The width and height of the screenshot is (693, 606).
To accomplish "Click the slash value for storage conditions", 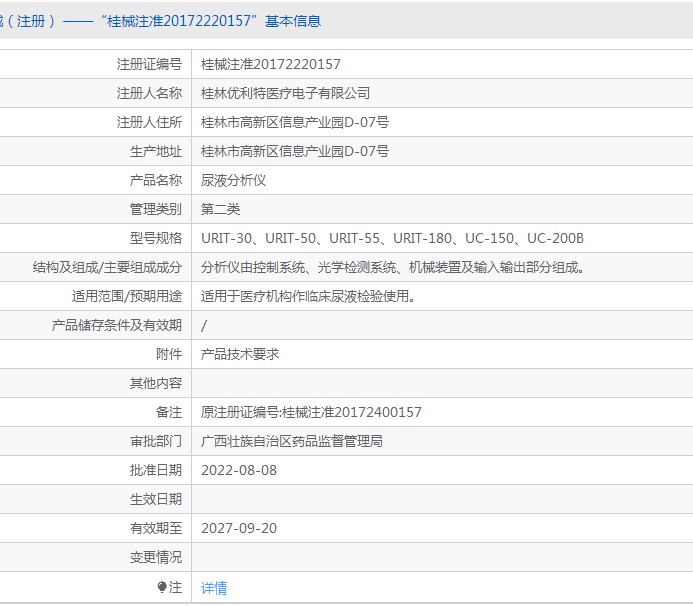I will click(204, 326).
